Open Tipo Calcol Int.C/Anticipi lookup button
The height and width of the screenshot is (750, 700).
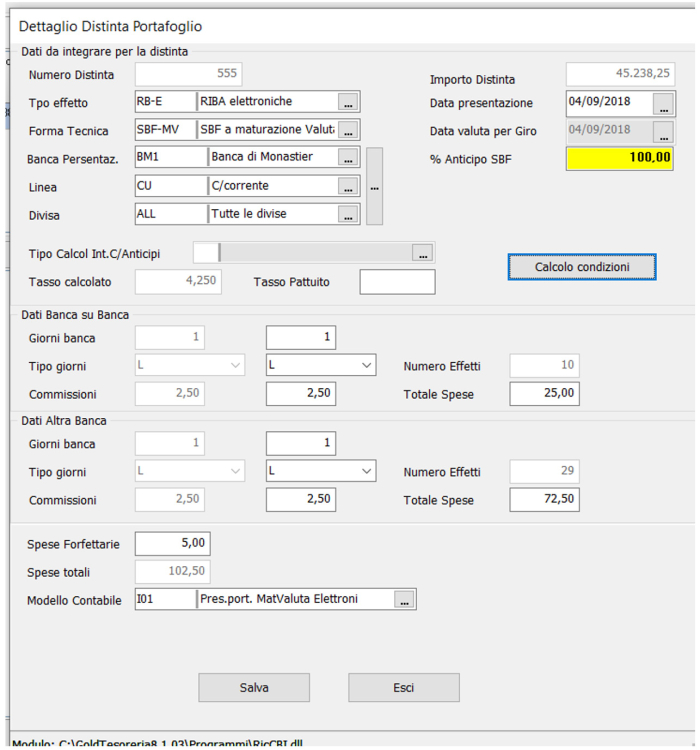pos(422,253)
